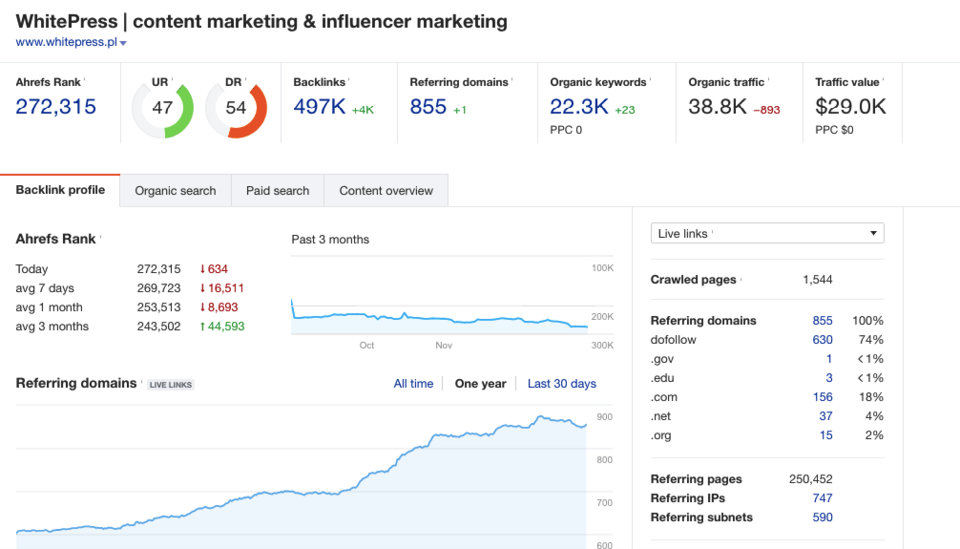Click the avg 1 month rank 253,513
The height and width of the screenshot is (549, 960).
pyautogui.click(x=159, y=307)
